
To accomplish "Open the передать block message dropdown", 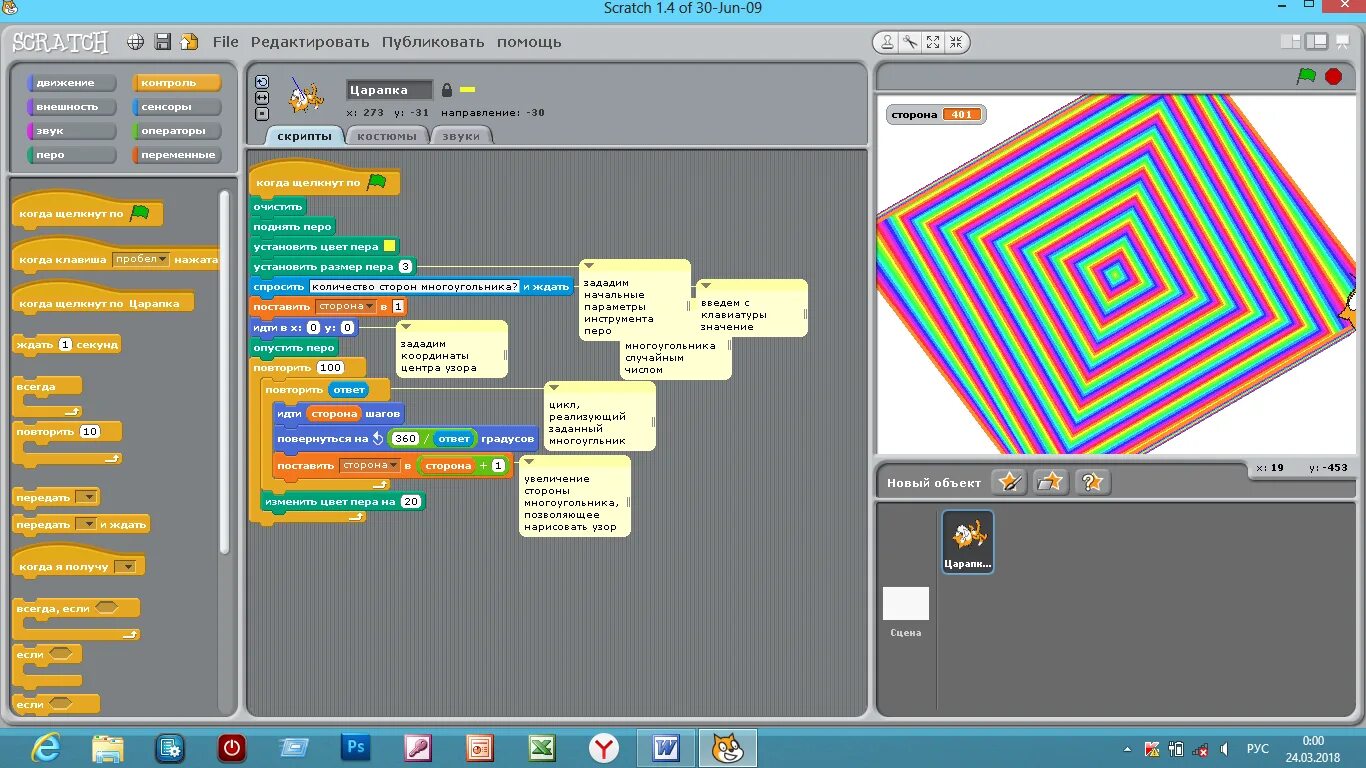I will [x=86, y=497].
